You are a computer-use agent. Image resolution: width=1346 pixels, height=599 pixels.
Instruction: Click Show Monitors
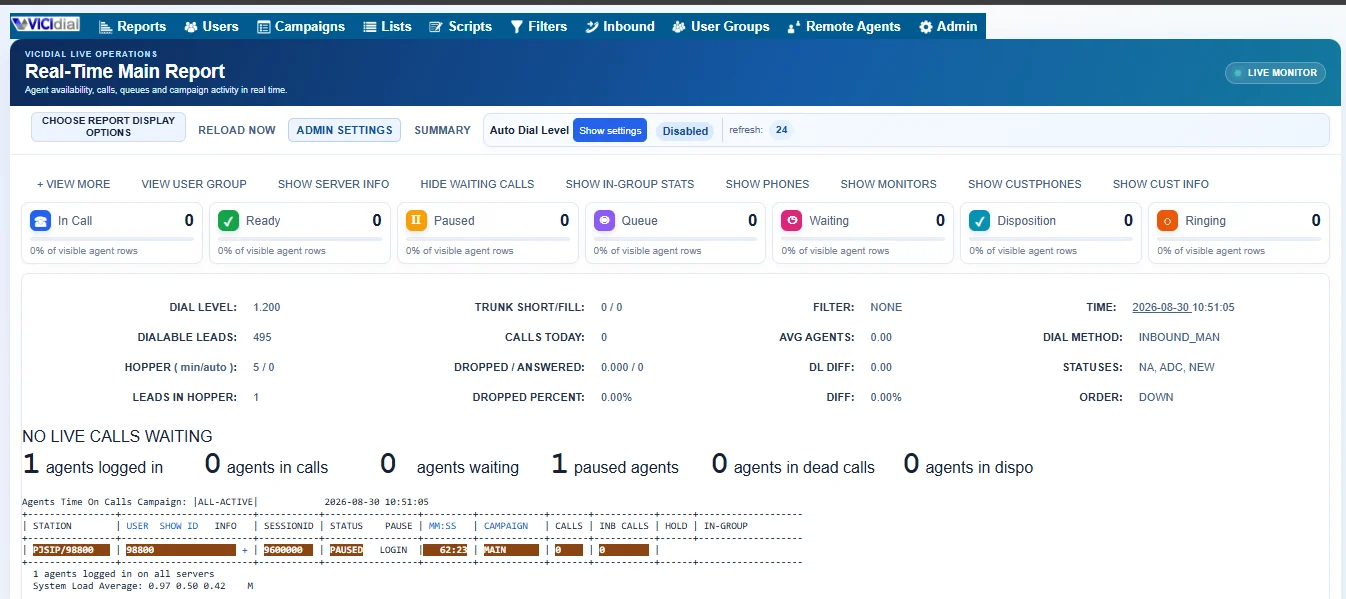(888, 184)
